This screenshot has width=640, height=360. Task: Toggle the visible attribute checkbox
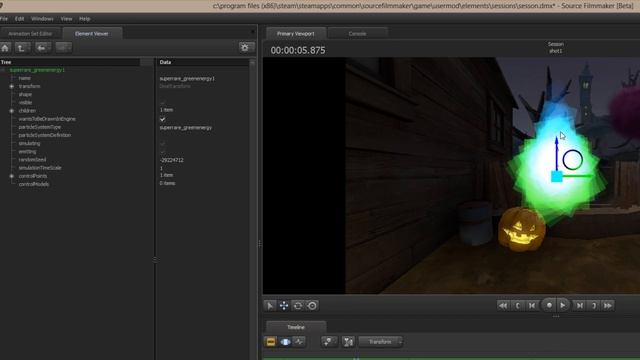pyautogui.click(x=162, y=103)
